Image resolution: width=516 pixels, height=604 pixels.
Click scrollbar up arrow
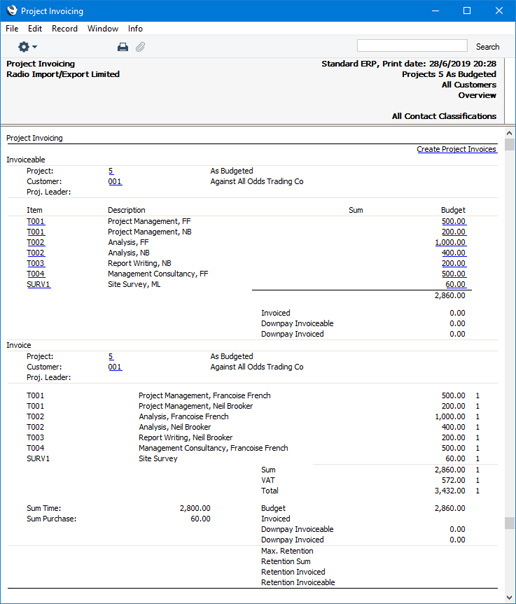click(509, 133)
